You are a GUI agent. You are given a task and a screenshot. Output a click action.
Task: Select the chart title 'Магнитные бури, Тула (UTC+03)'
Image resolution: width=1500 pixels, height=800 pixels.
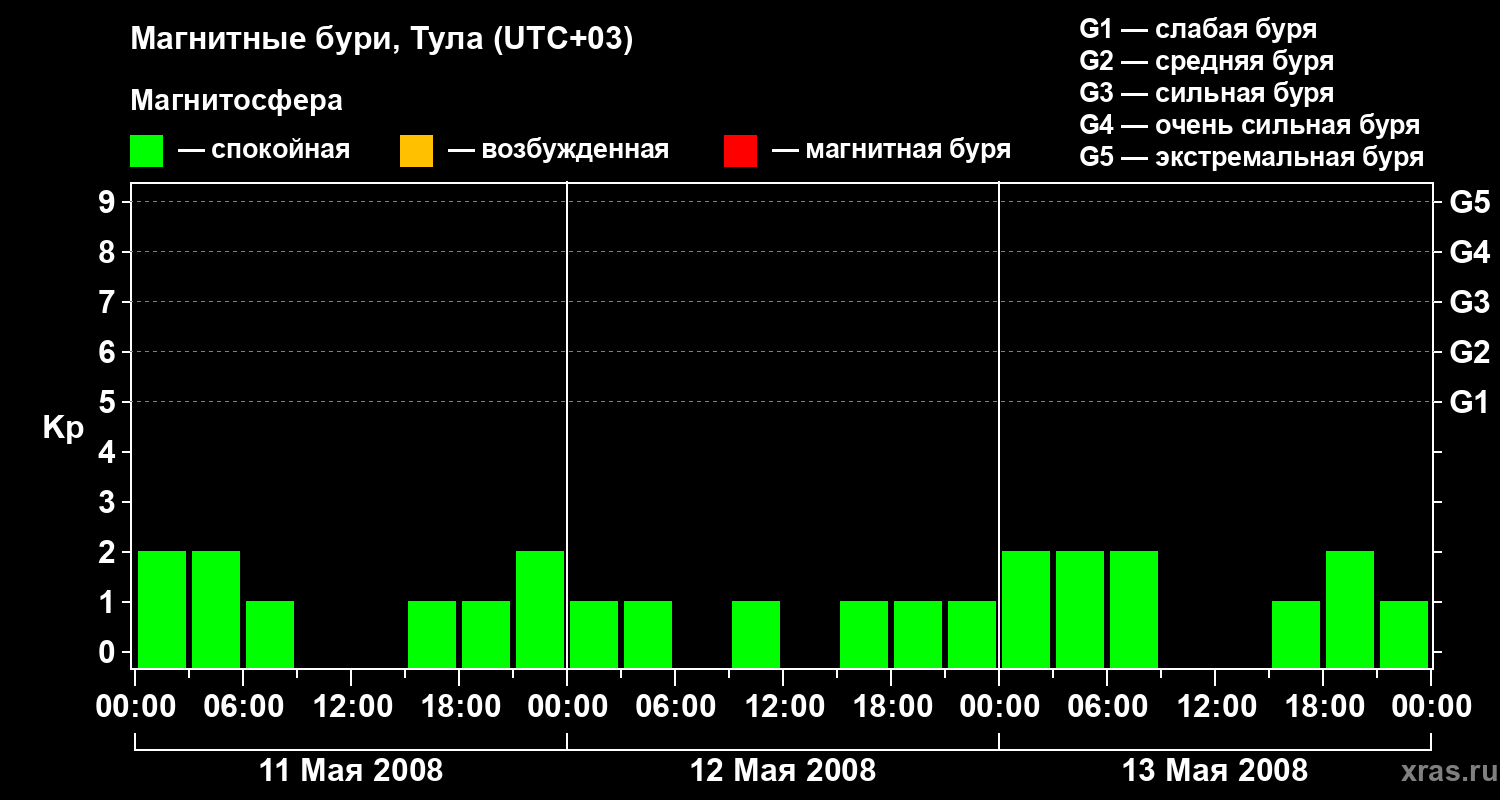[382, 40]
